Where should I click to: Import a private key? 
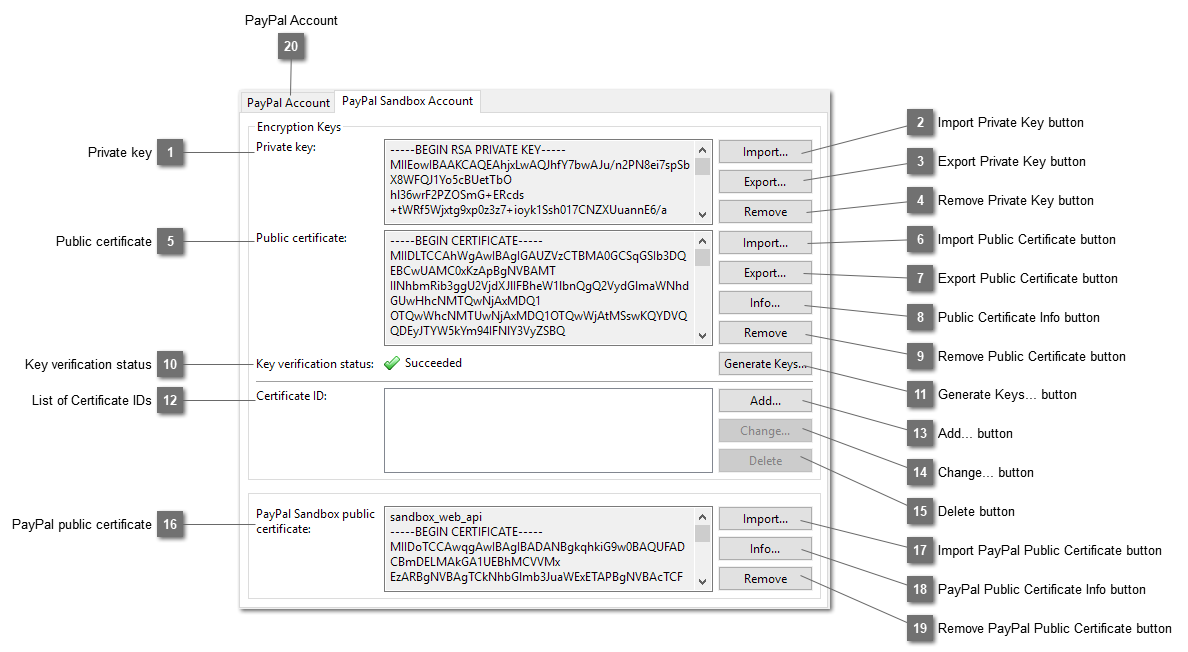pyautogui.click(x=765, y=151)
